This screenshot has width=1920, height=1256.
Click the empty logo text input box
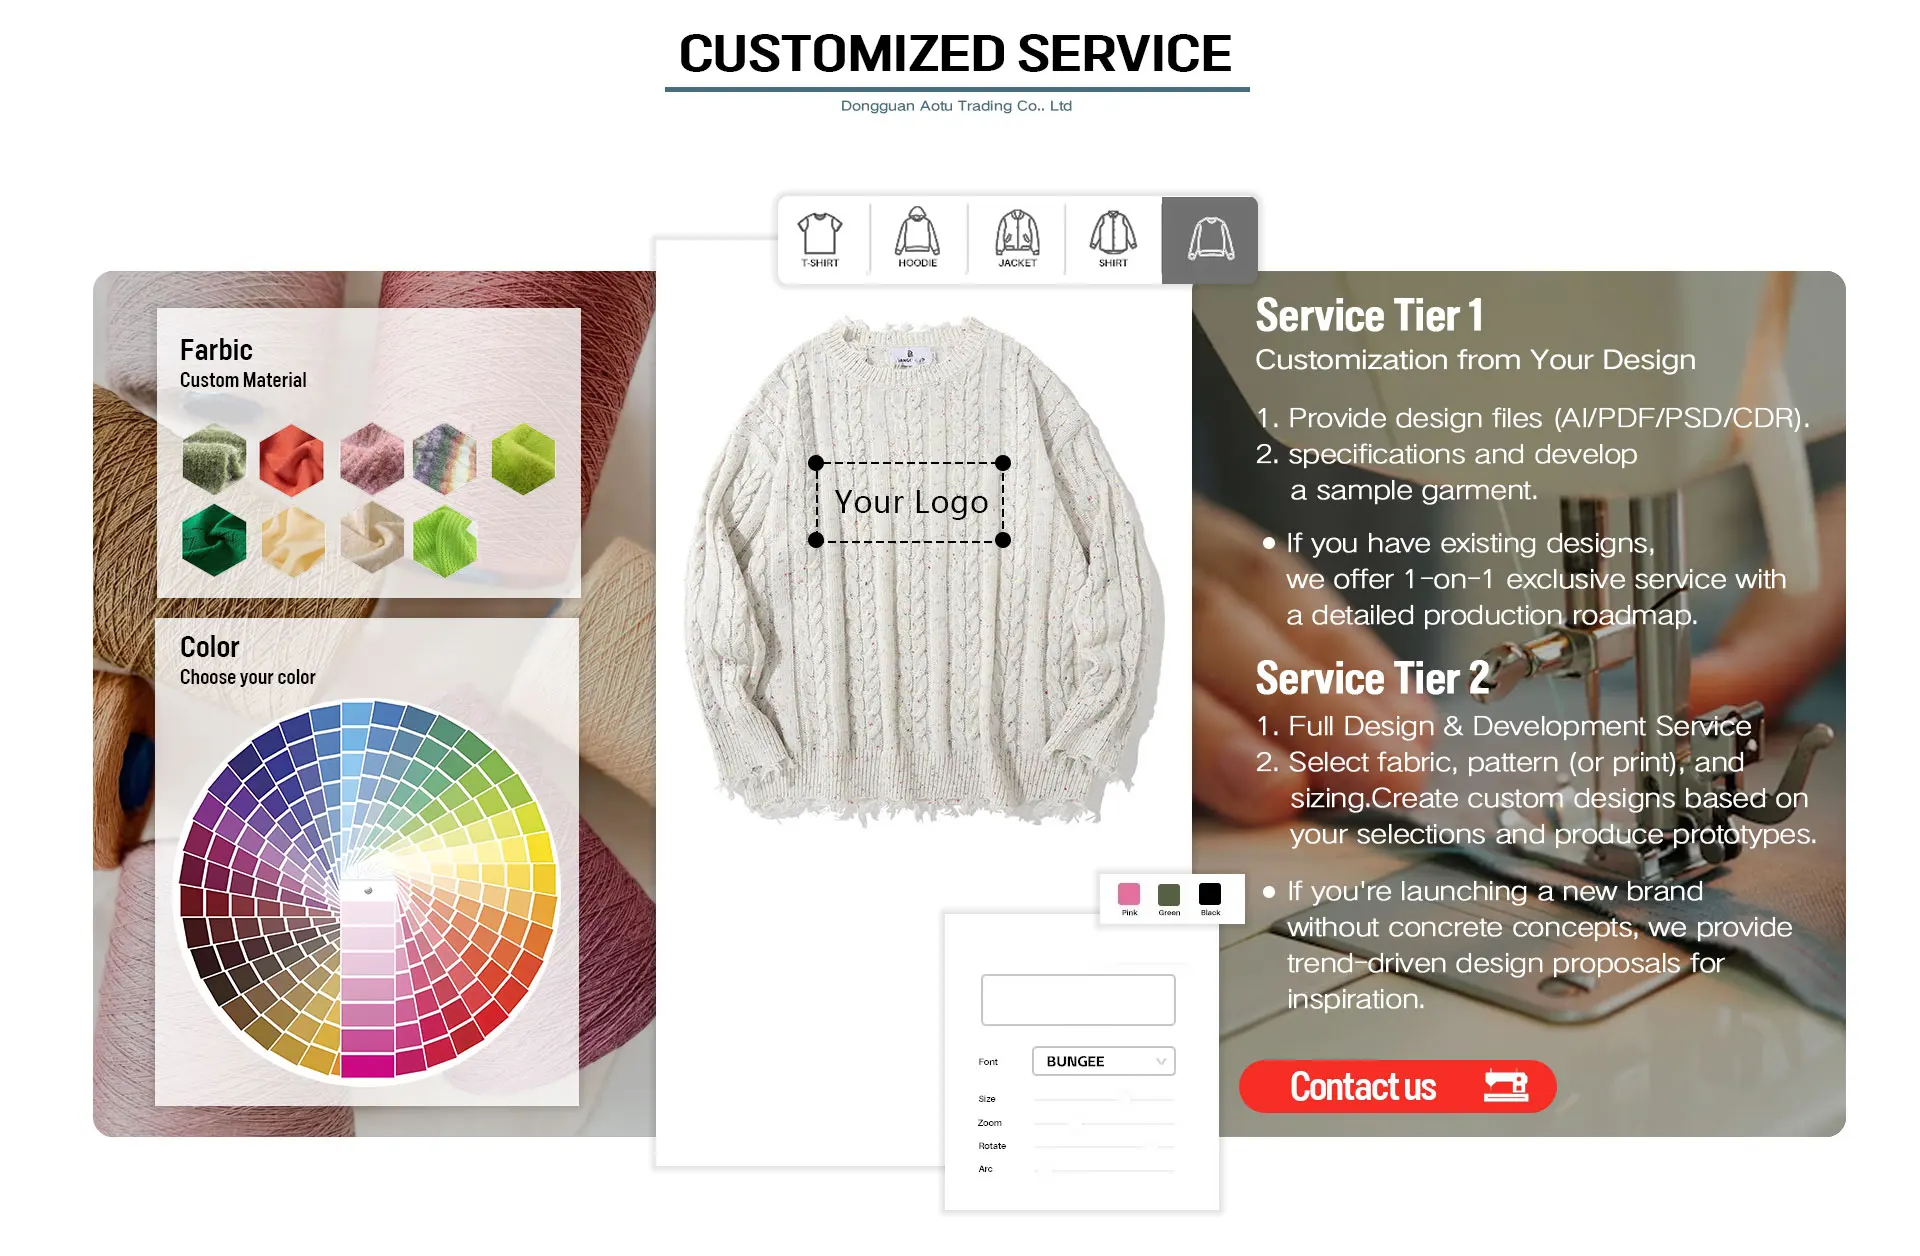1078,1000
